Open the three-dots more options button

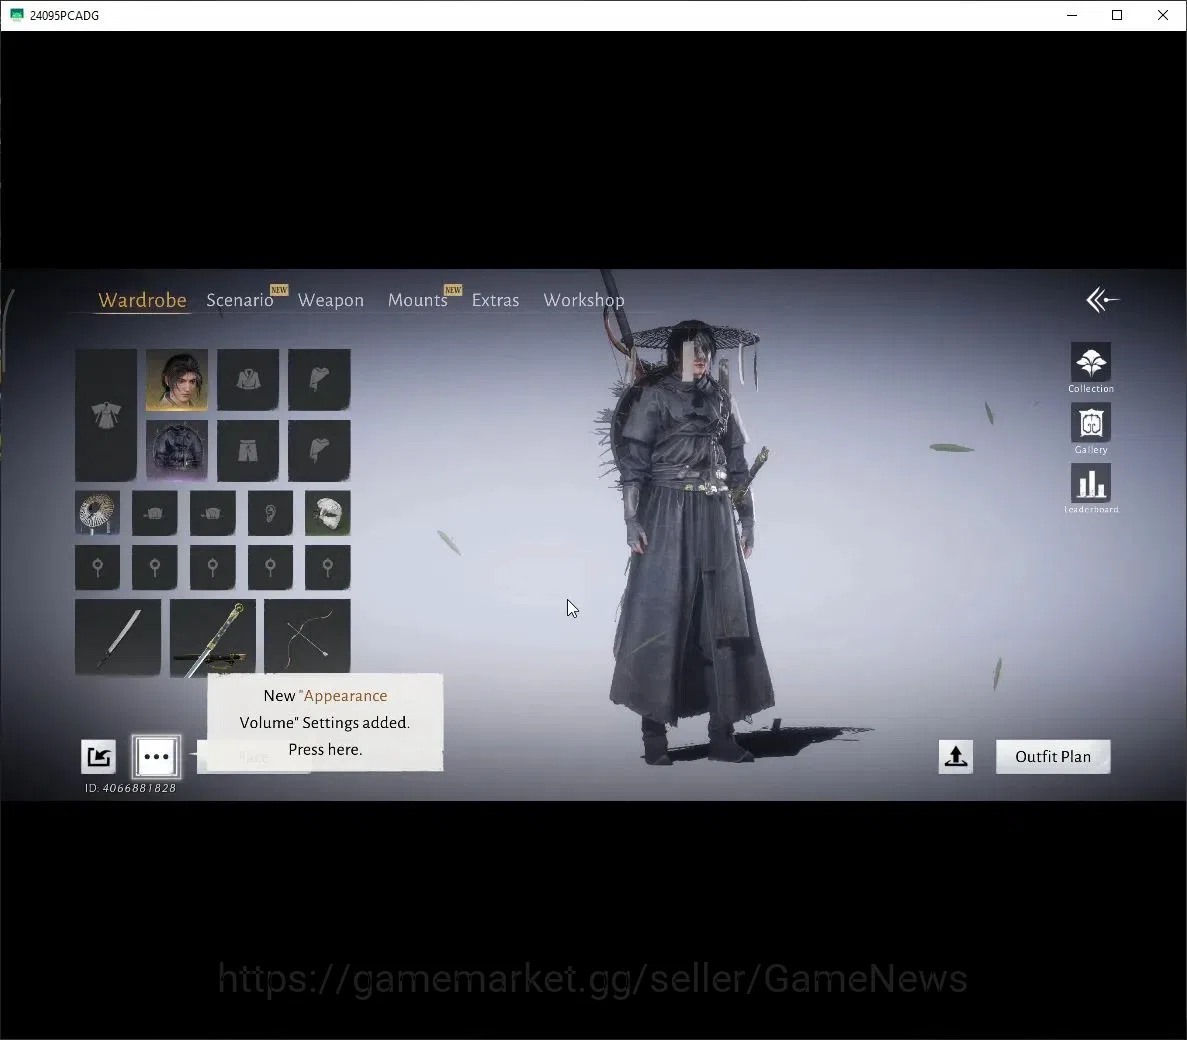pyautogui.click(x=156, y=756)
